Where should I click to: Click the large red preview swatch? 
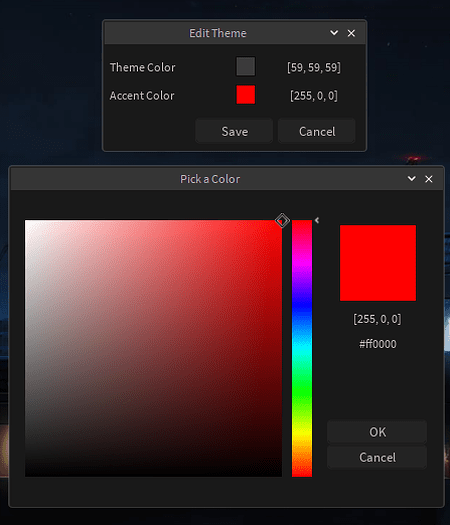[x=378, y=263]
